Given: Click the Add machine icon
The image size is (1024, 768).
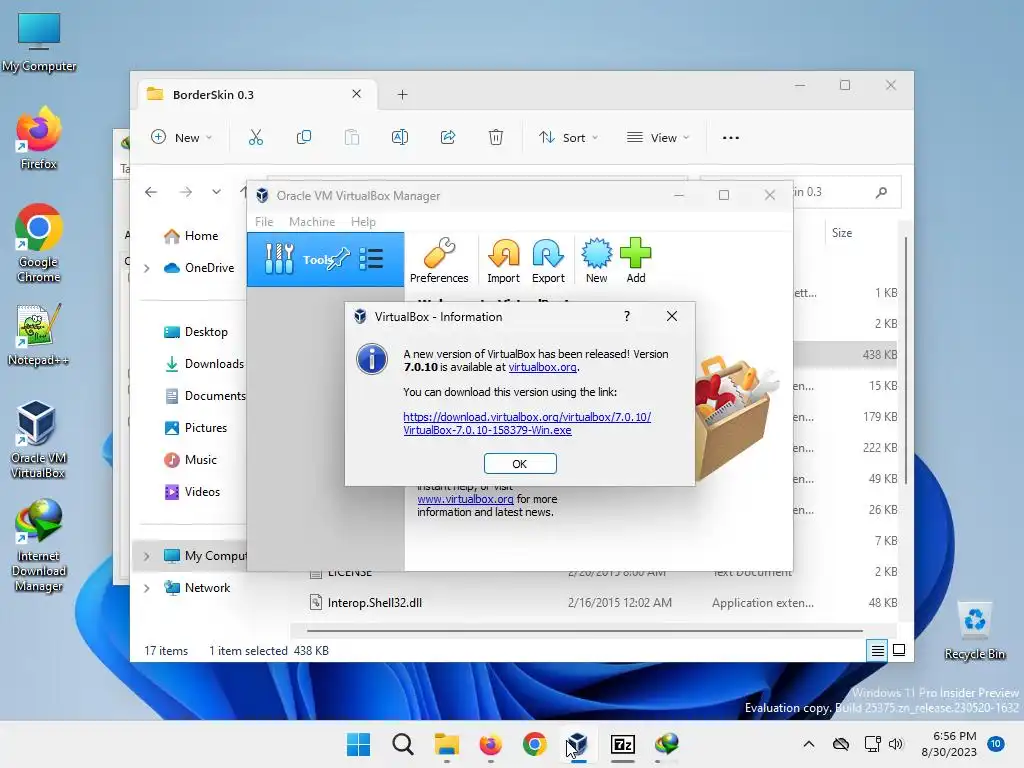Looking at the screenshot, I should (635, 260).
